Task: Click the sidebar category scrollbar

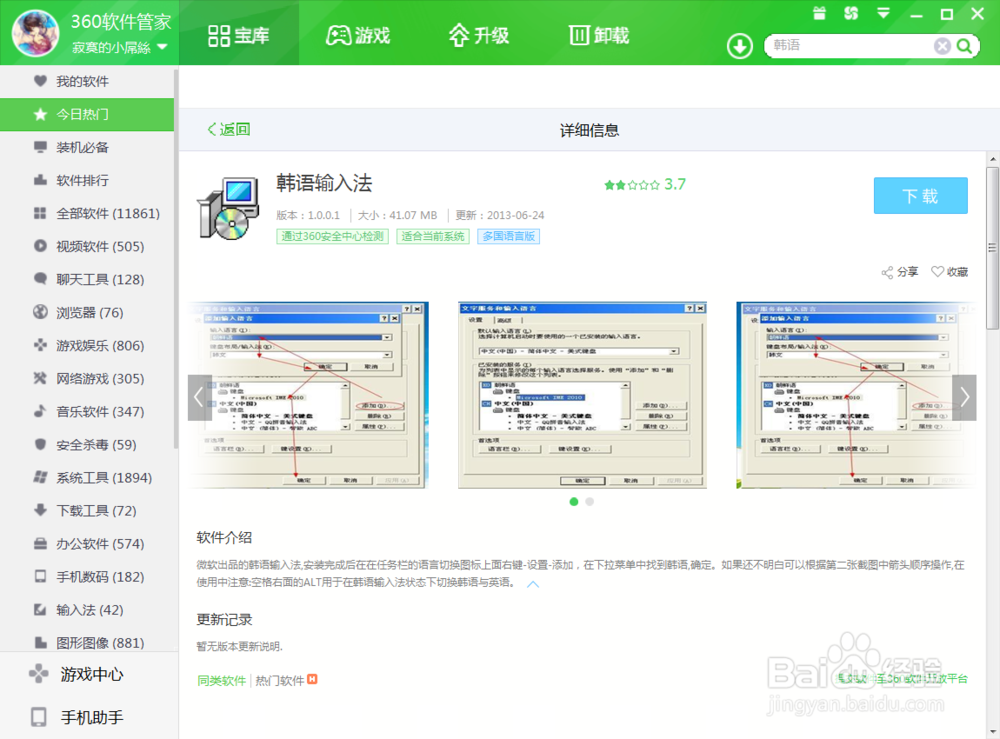Action: point(176,258)
